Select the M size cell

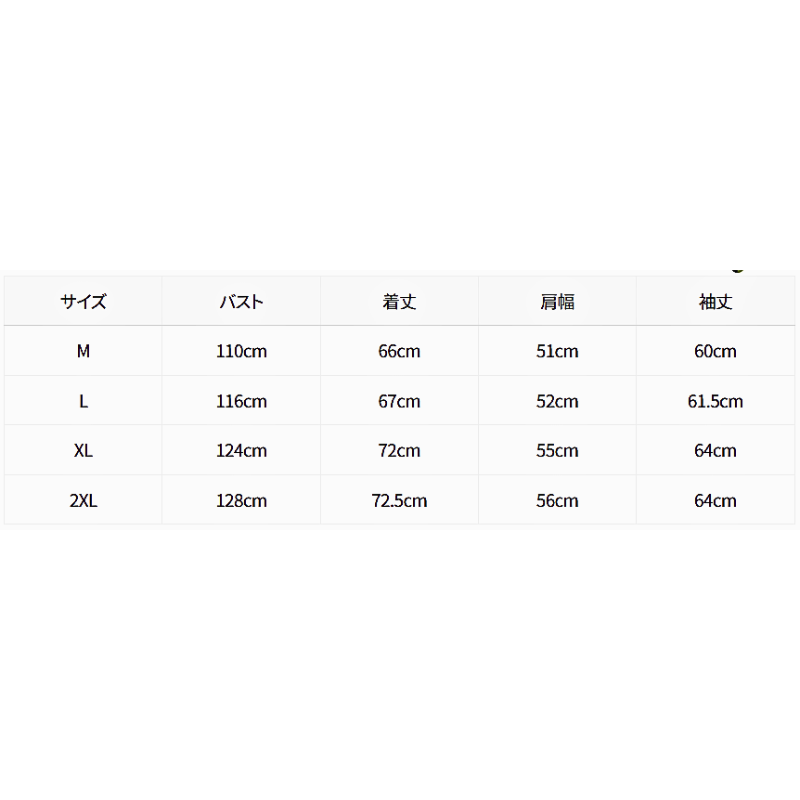[83, 351]
